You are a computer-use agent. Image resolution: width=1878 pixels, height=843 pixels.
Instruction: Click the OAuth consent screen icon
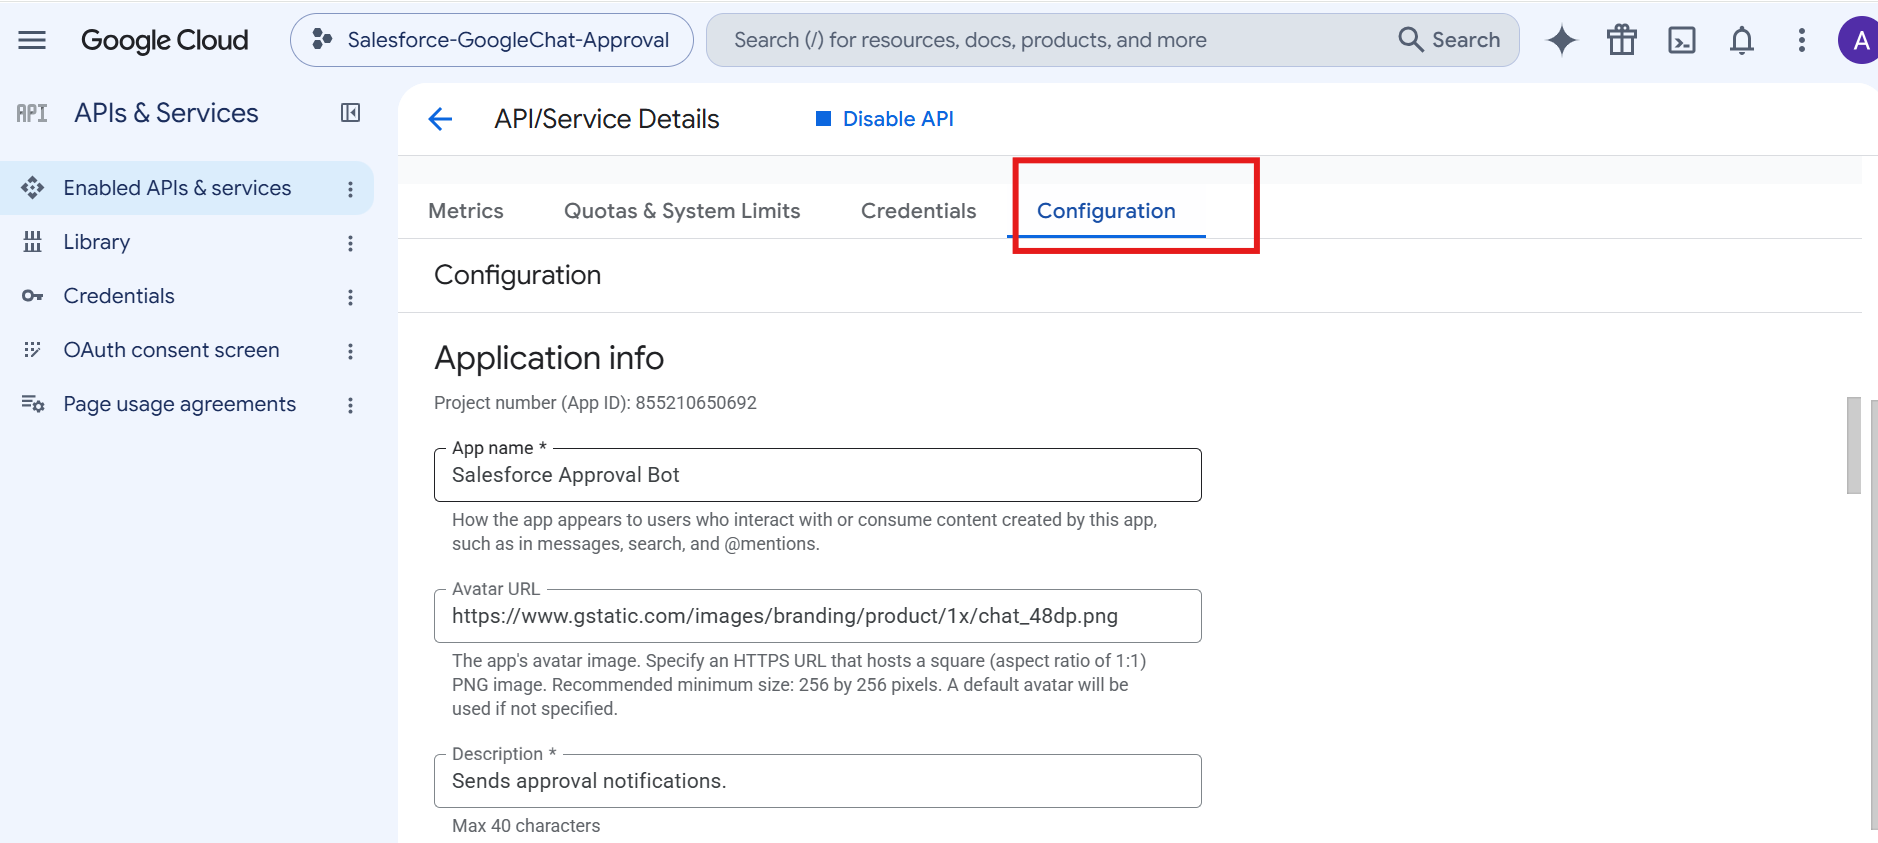point(32,350)
